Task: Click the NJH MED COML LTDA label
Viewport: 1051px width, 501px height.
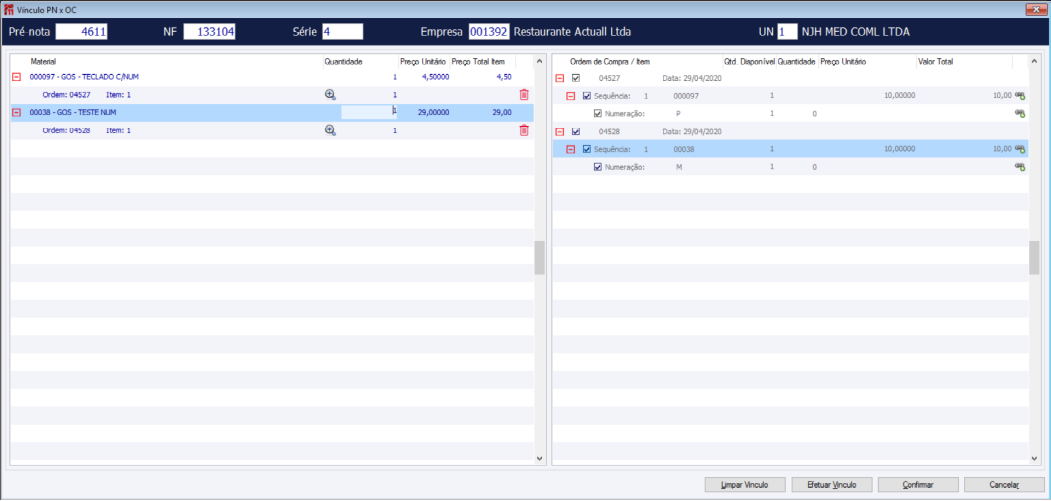Action: click(855, 32)
